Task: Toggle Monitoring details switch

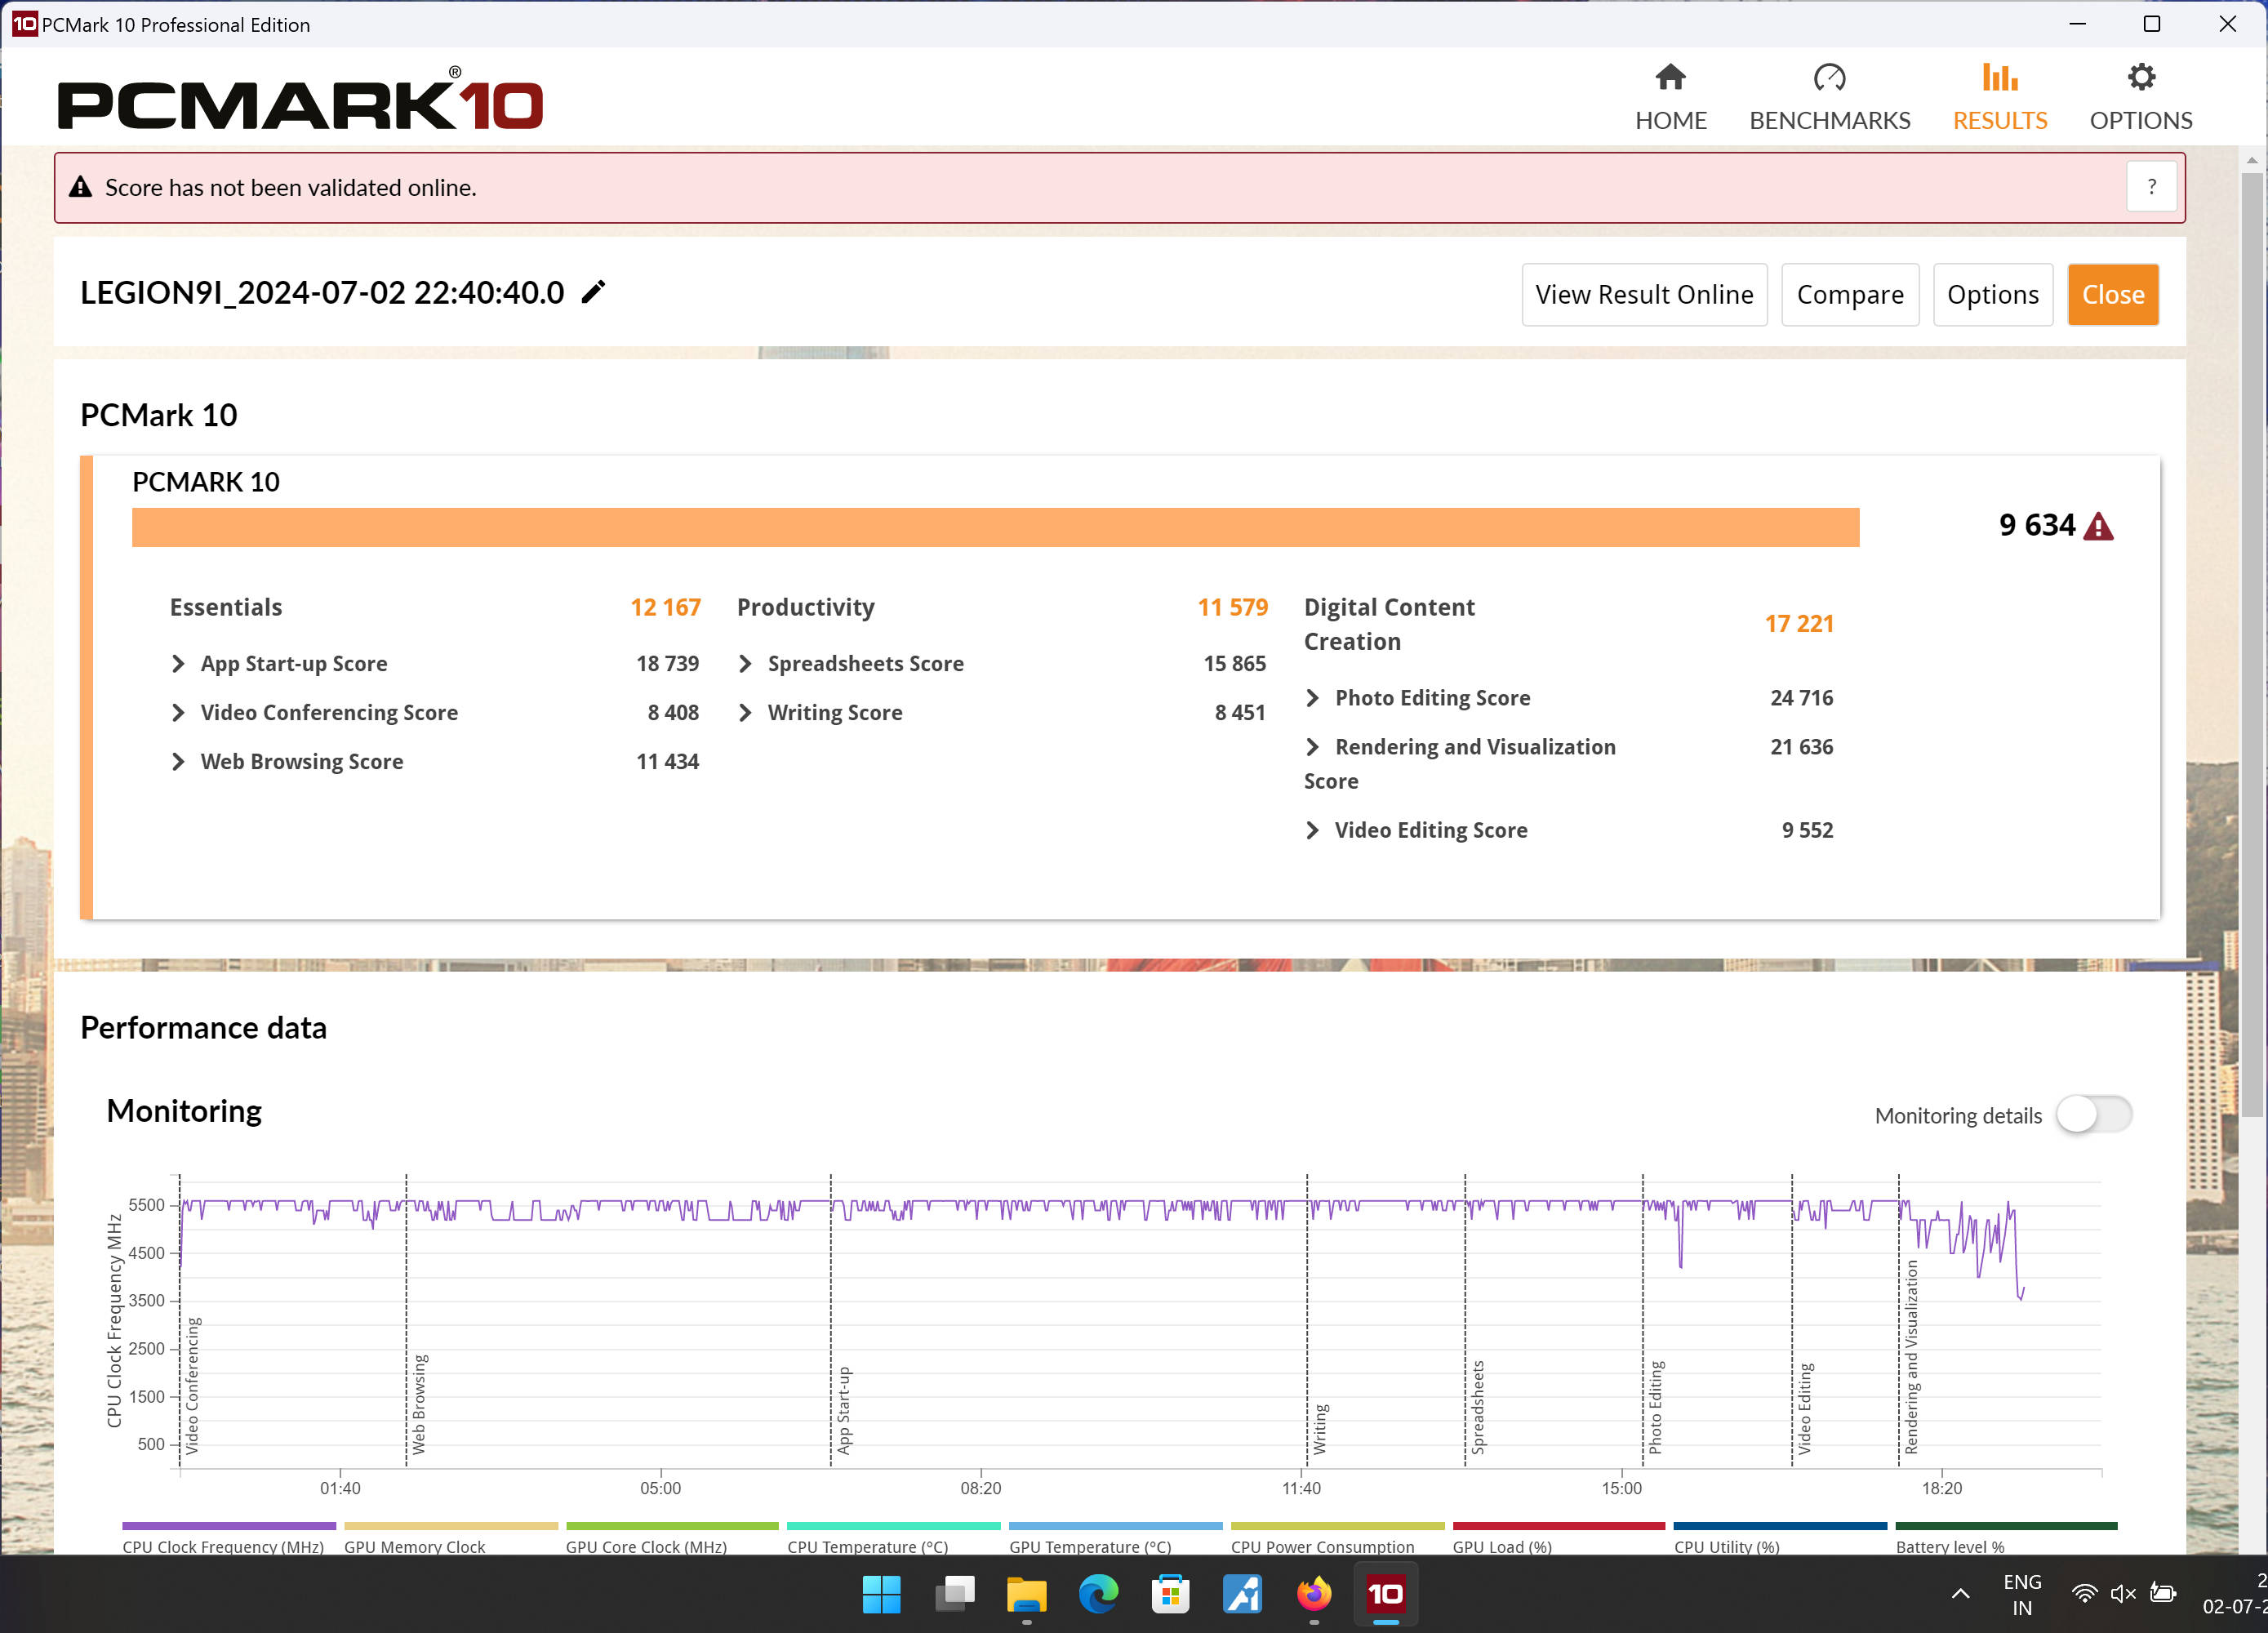Action: click(x=2093, y=1114)
